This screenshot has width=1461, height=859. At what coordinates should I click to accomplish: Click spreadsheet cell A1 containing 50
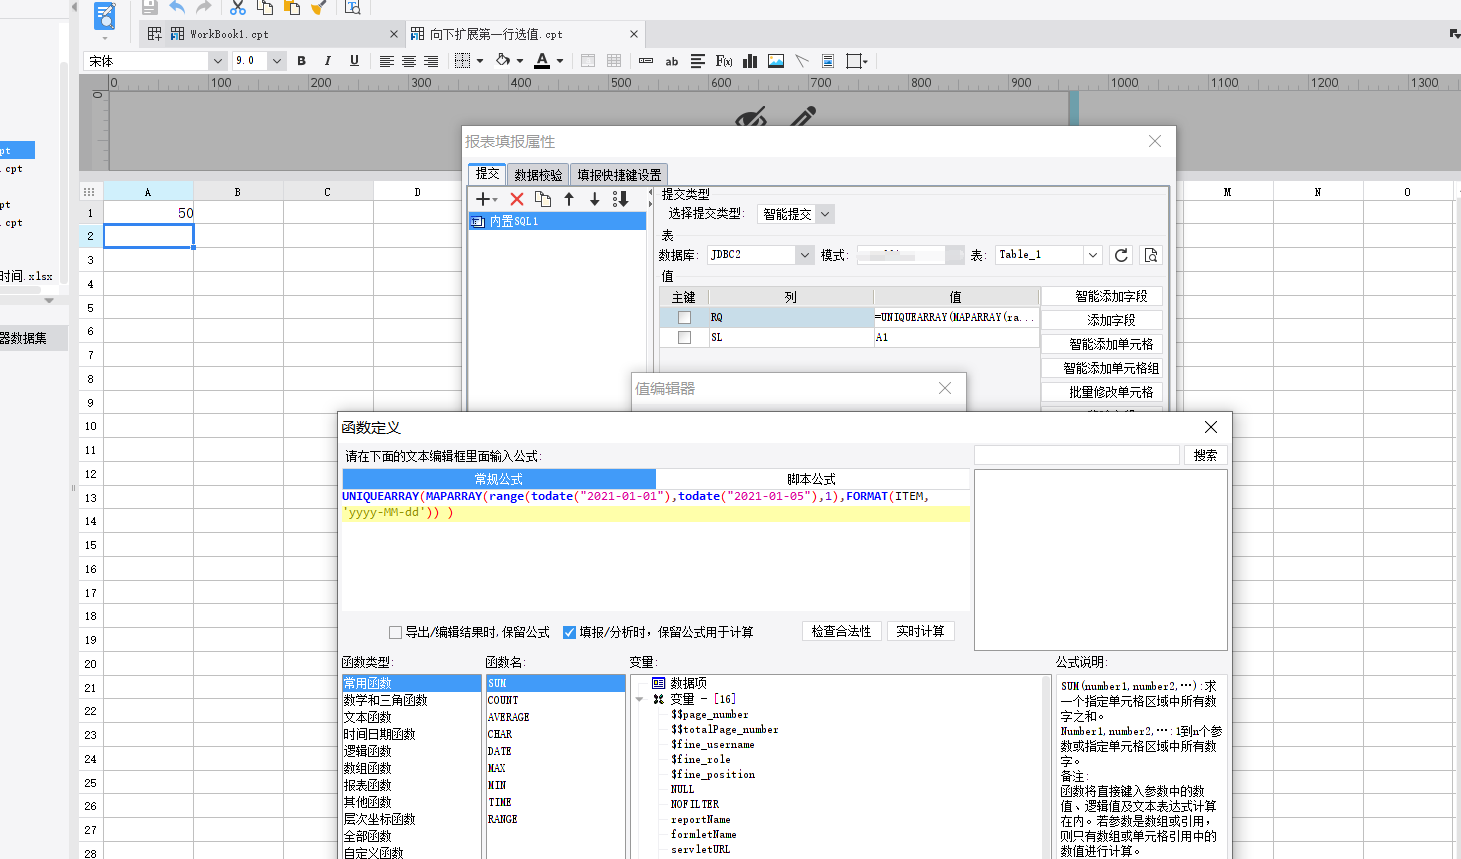148,213
